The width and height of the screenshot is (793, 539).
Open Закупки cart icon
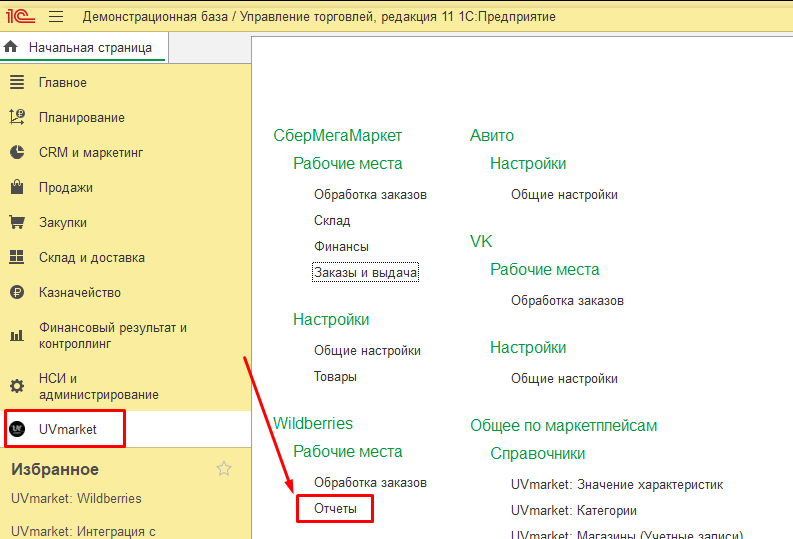point(17,222)
